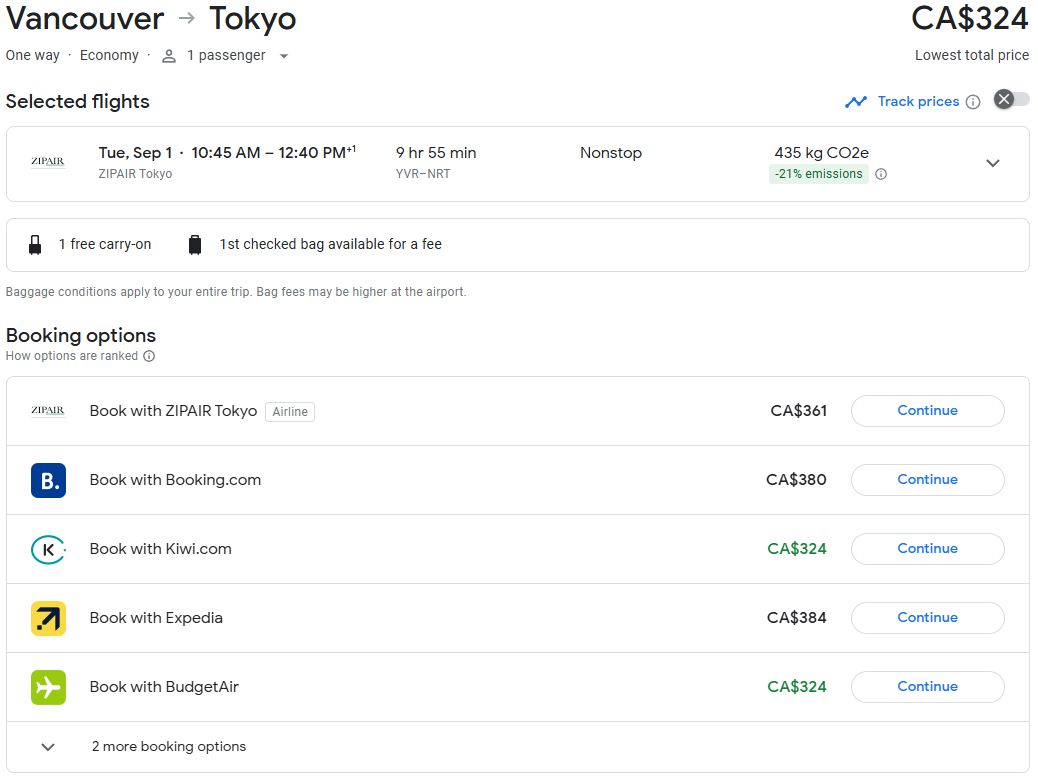The height and width of the screenshot is (783, 1038).
Task: Click the How options are ranked info icon
Action: tap(148, 355)
